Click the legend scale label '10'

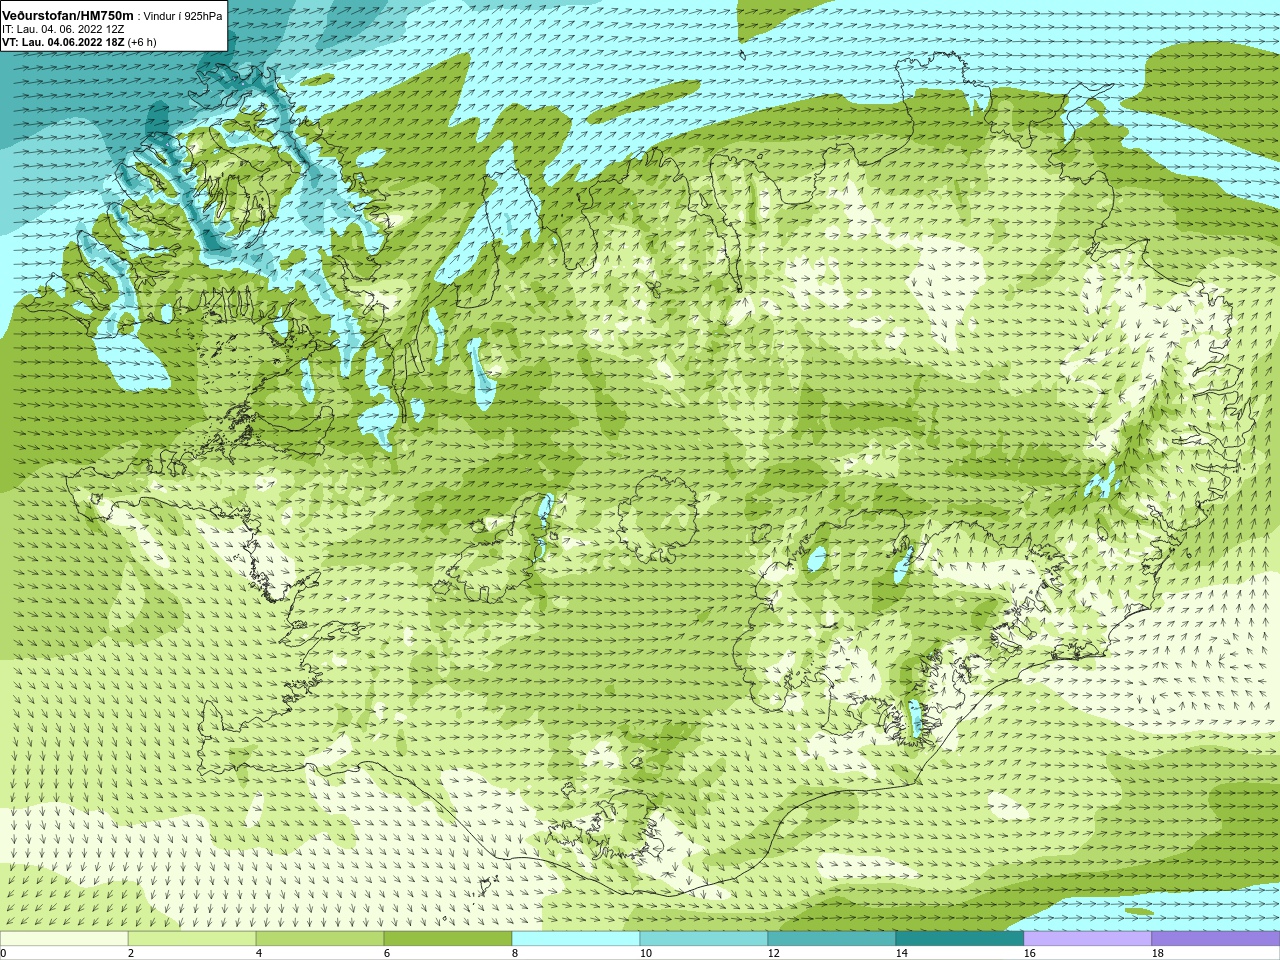tap(646, 953)
